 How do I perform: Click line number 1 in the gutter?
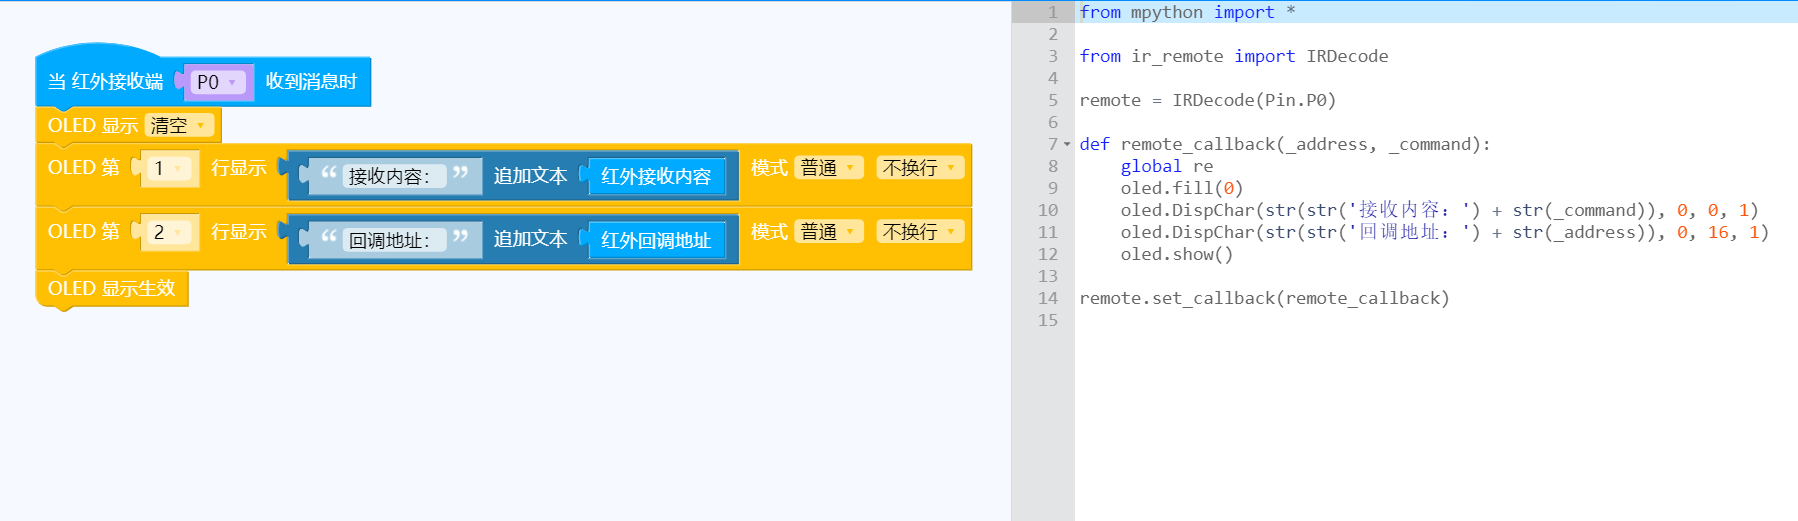pyautogui.click(x=1052, y=12)
